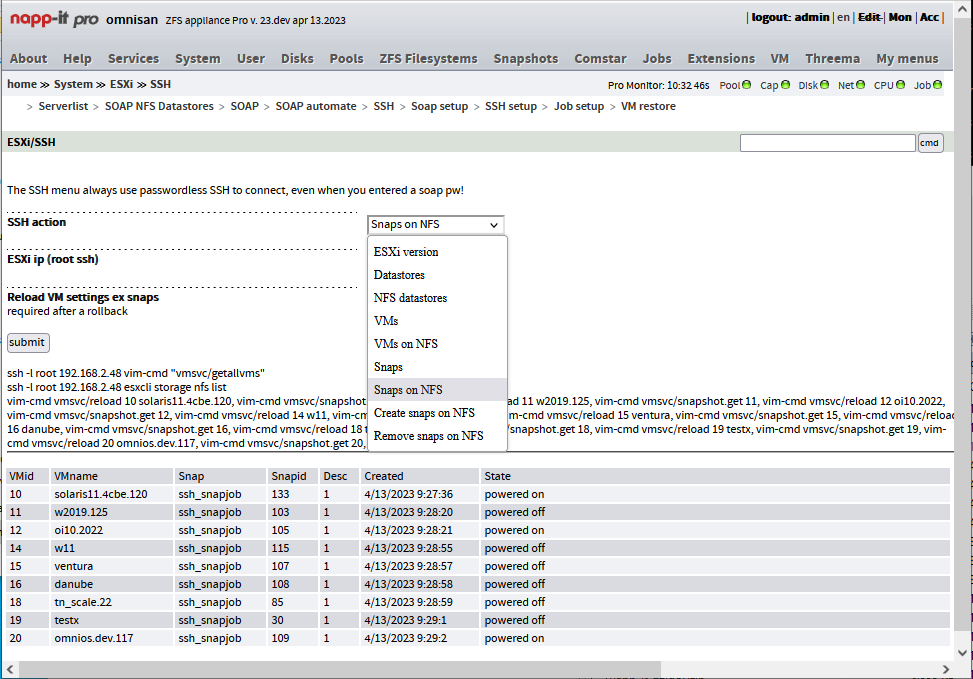Toggle the Mon monitoring switch
This screenshot has height=679, width=973.
point(900,18)
